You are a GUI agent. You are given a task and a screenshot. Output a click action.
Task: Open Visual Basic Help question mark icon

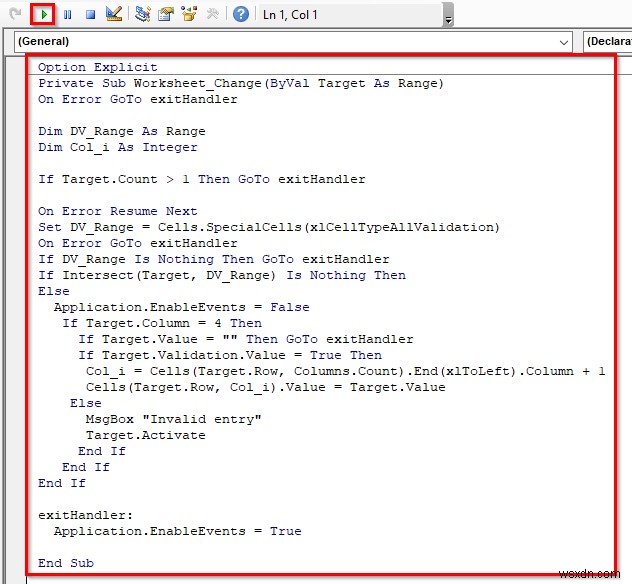coord(241,15)
